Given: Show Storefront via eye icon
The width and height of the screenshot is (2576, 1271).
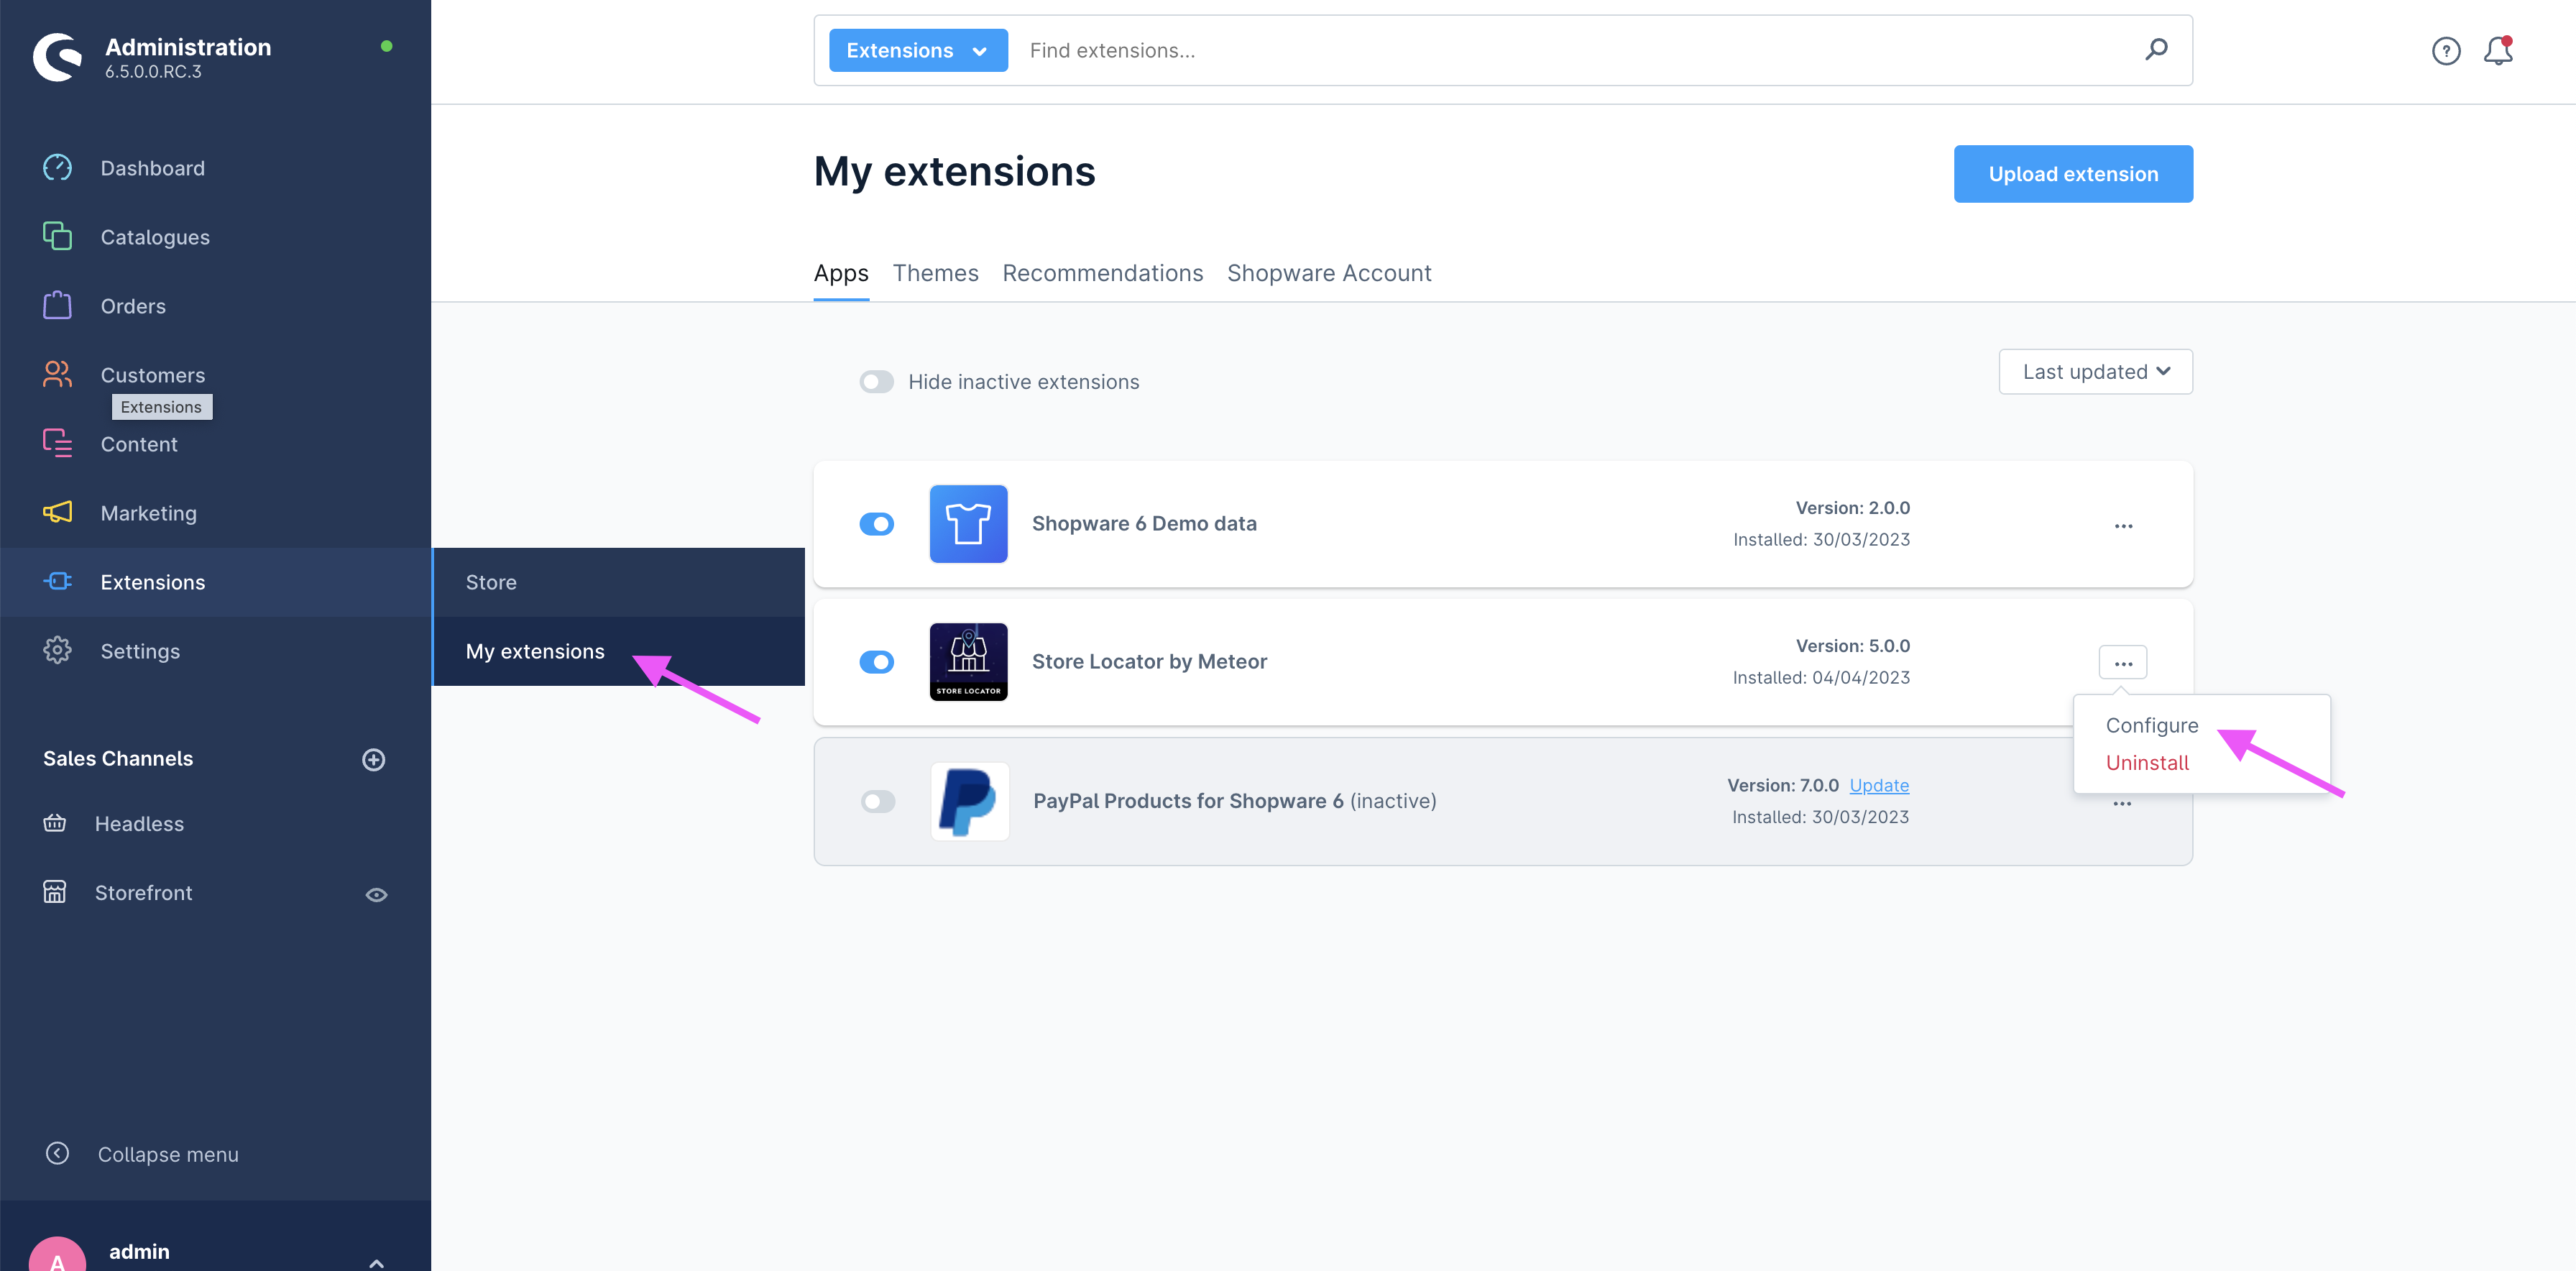Looking at the screenshot, I should click(376, 895).
